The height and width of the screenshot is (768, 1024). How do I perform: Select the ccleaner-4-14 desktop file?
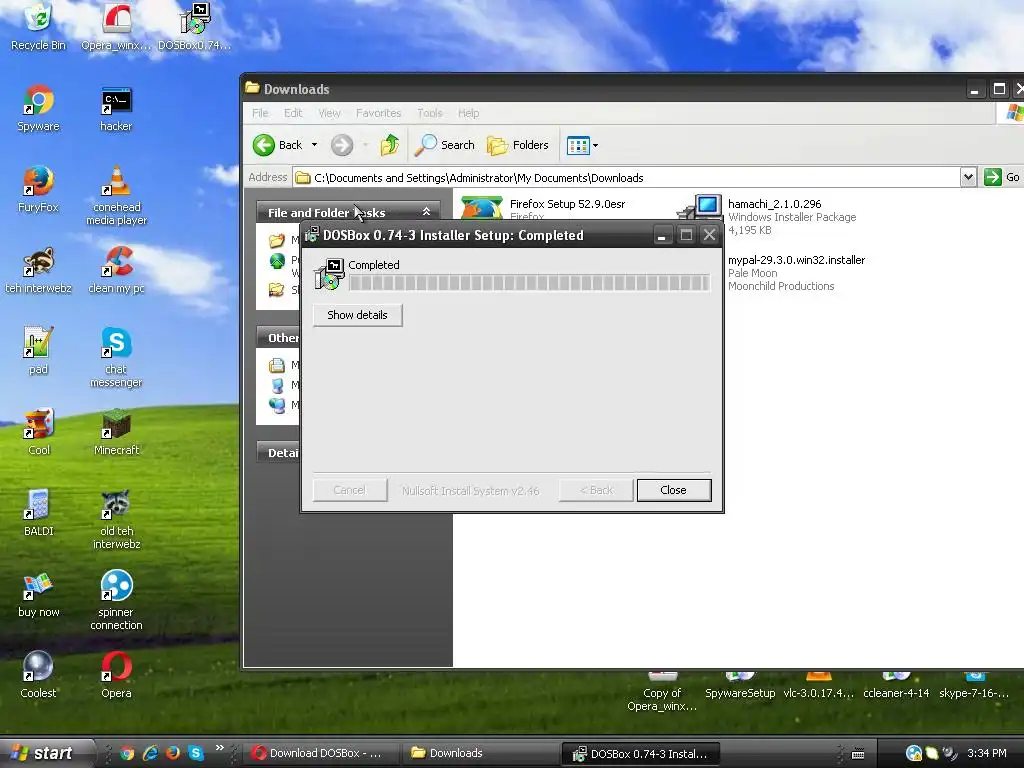896,686
